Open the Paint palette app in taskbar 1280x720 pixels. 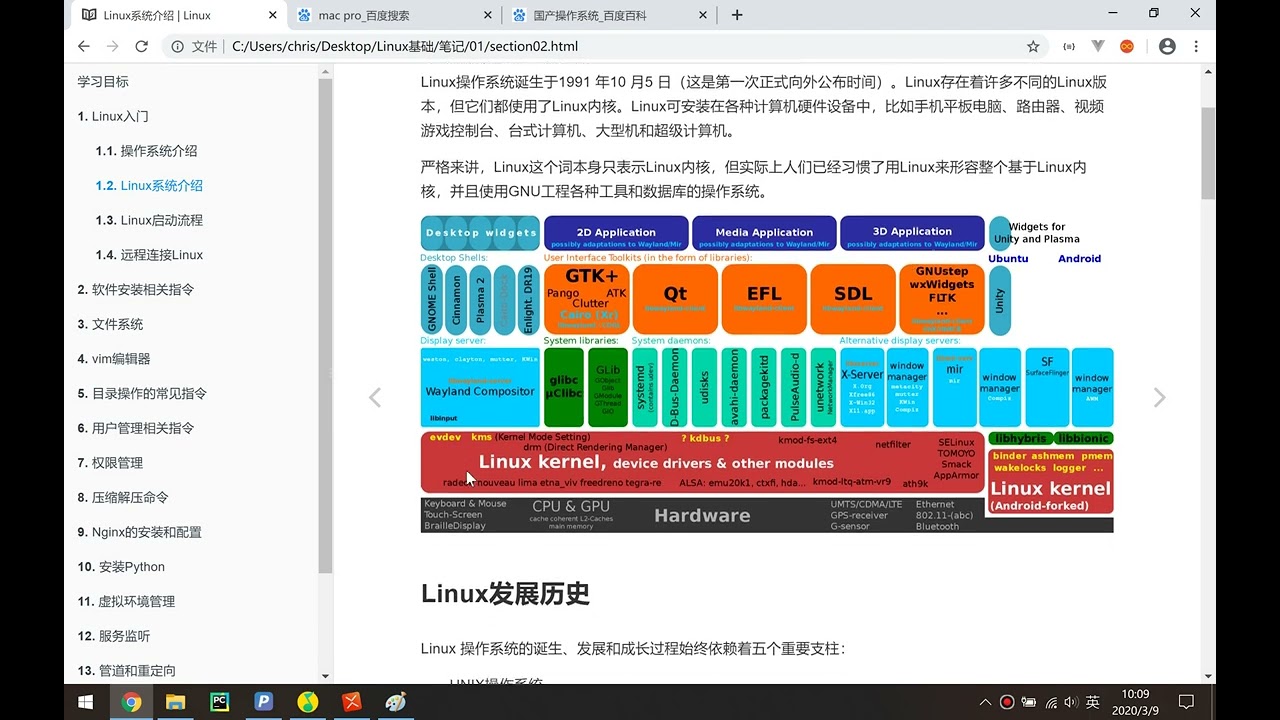[395, 702]
